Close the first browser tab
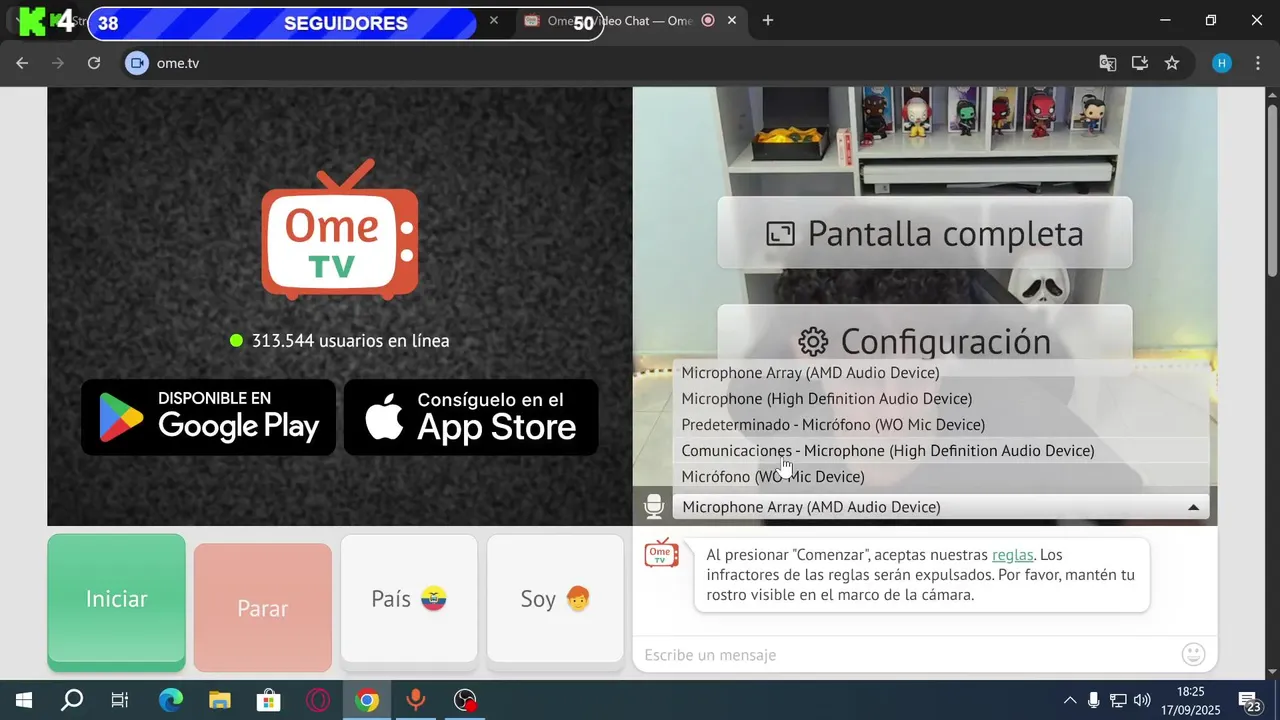Viewport: 1280px width, 720px height. point(494,20)
